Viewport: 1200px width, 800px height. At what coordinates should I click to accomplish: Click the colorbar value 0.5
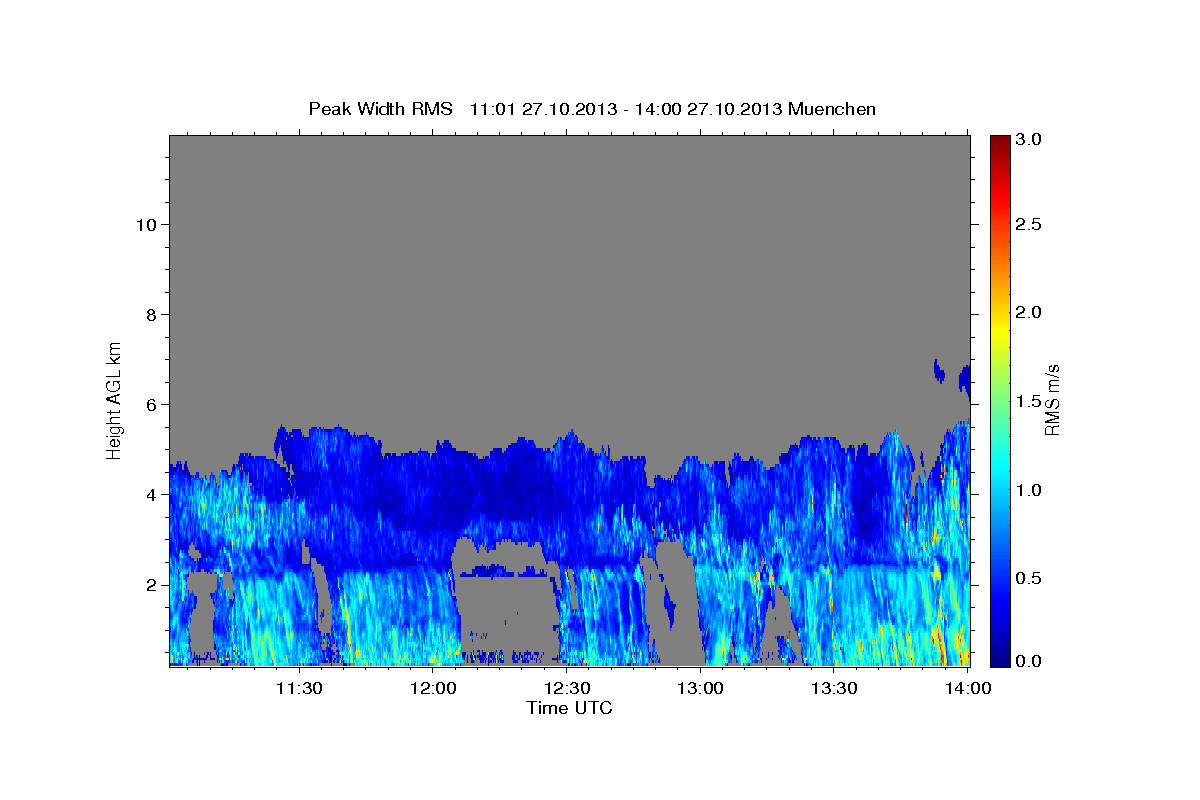(x=1029, y=578)
